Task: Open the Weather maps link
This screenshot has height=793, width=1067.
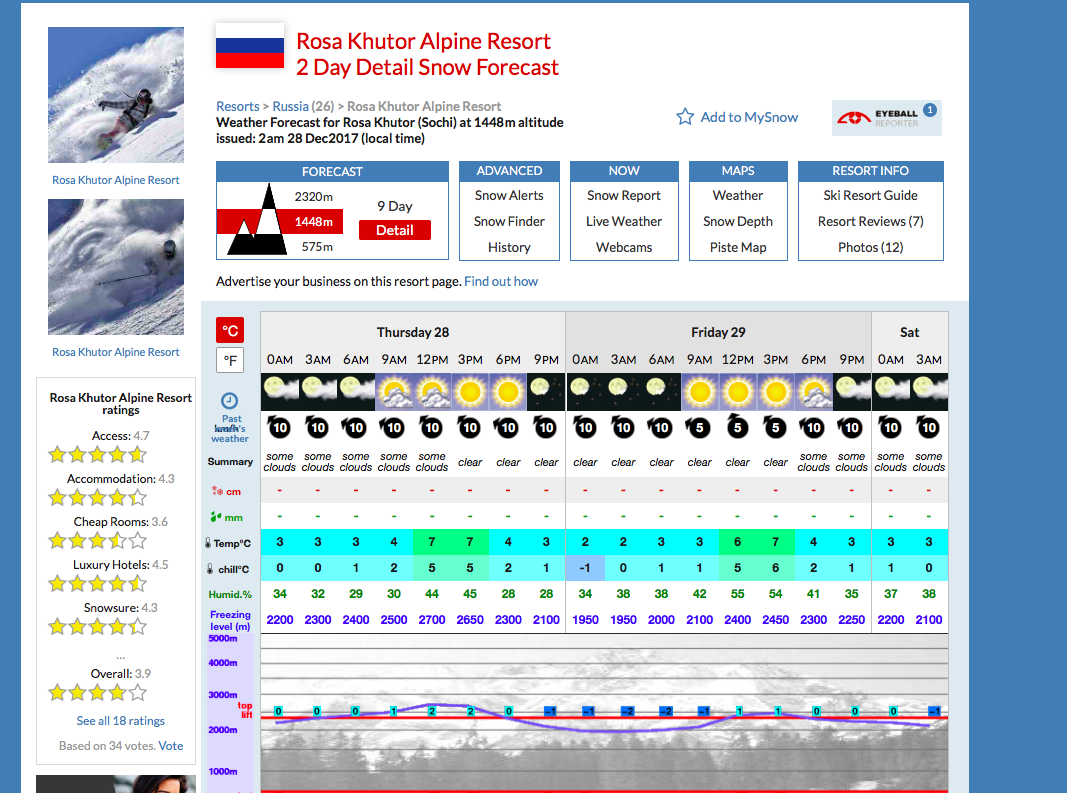Action: click(x=738, y=195)
